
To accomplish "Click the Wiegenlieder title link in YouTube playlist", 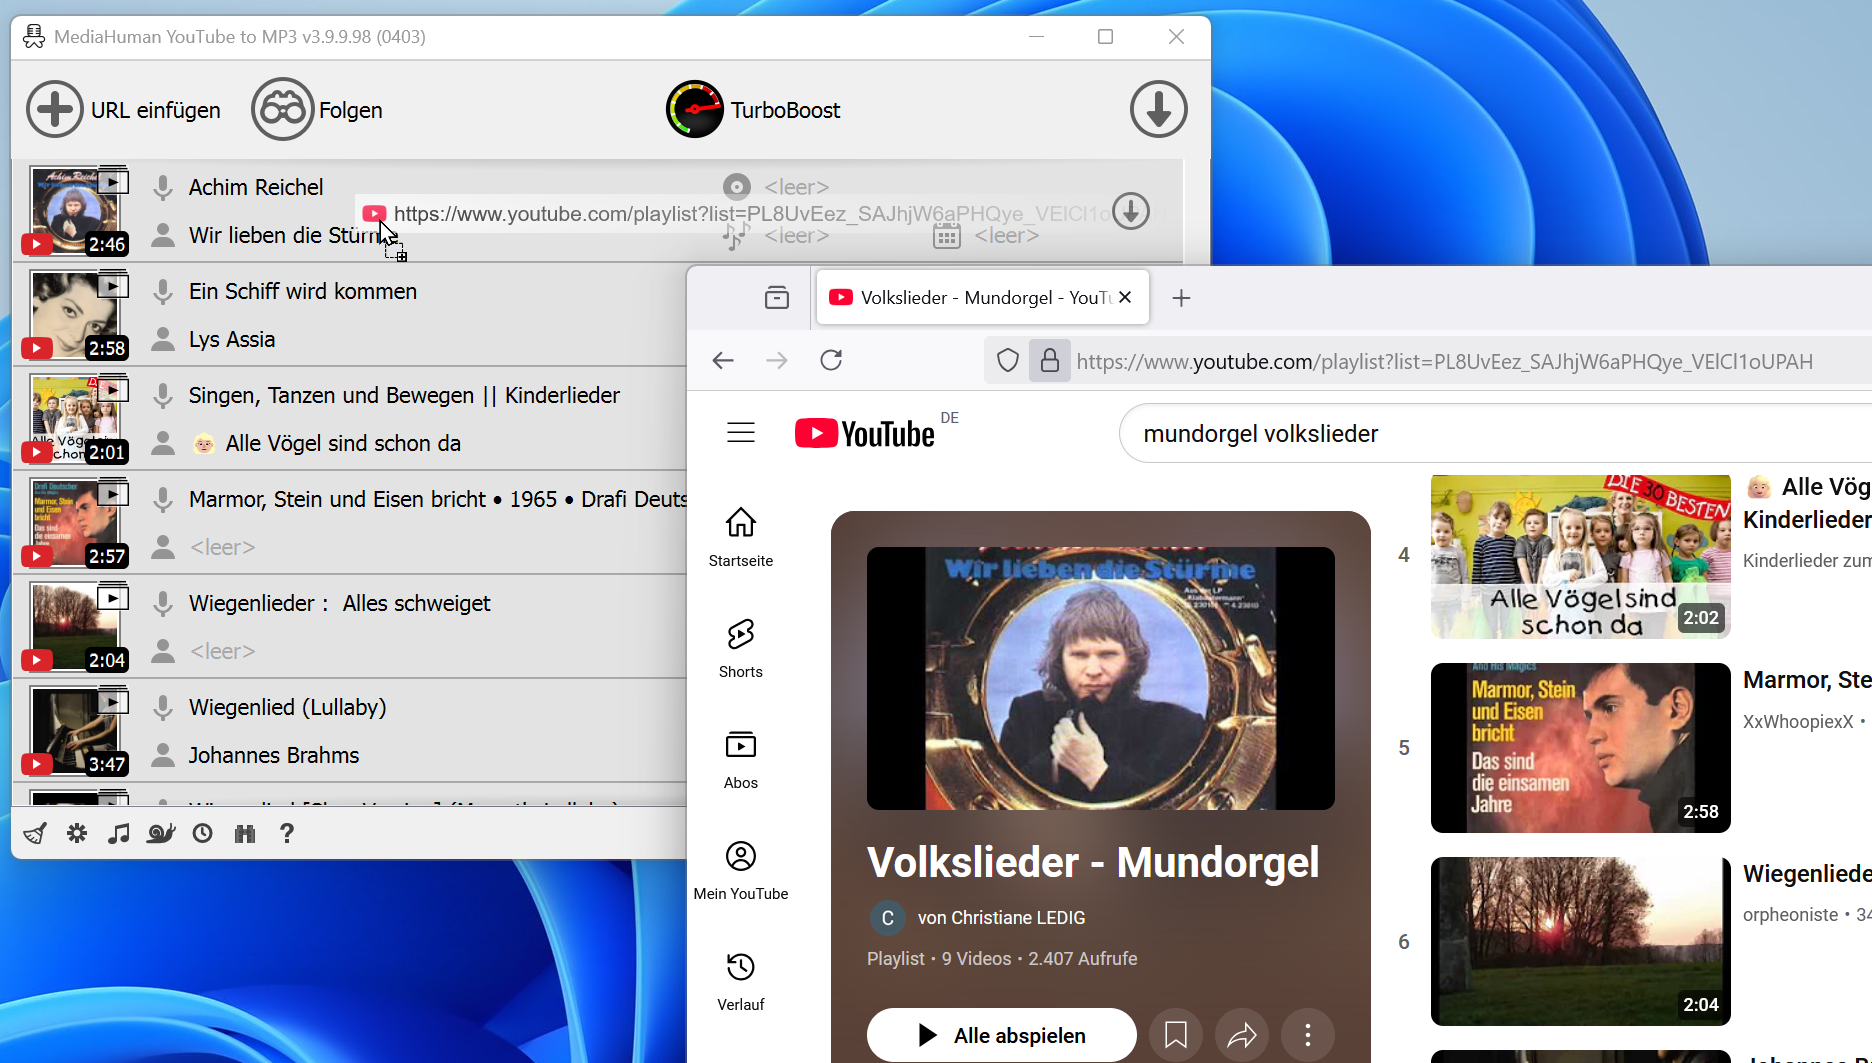I will coord(1807,874).
